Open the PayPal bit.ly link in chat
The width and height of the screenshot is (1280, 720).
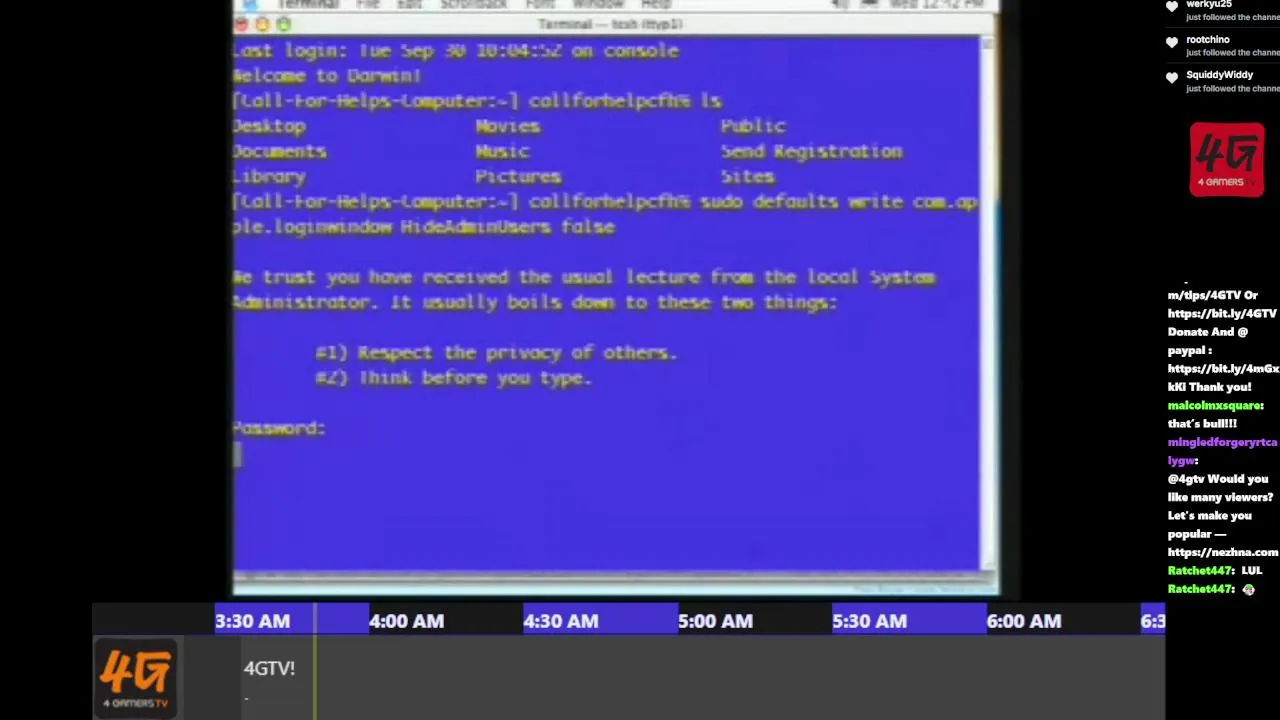pos(1223,369)
